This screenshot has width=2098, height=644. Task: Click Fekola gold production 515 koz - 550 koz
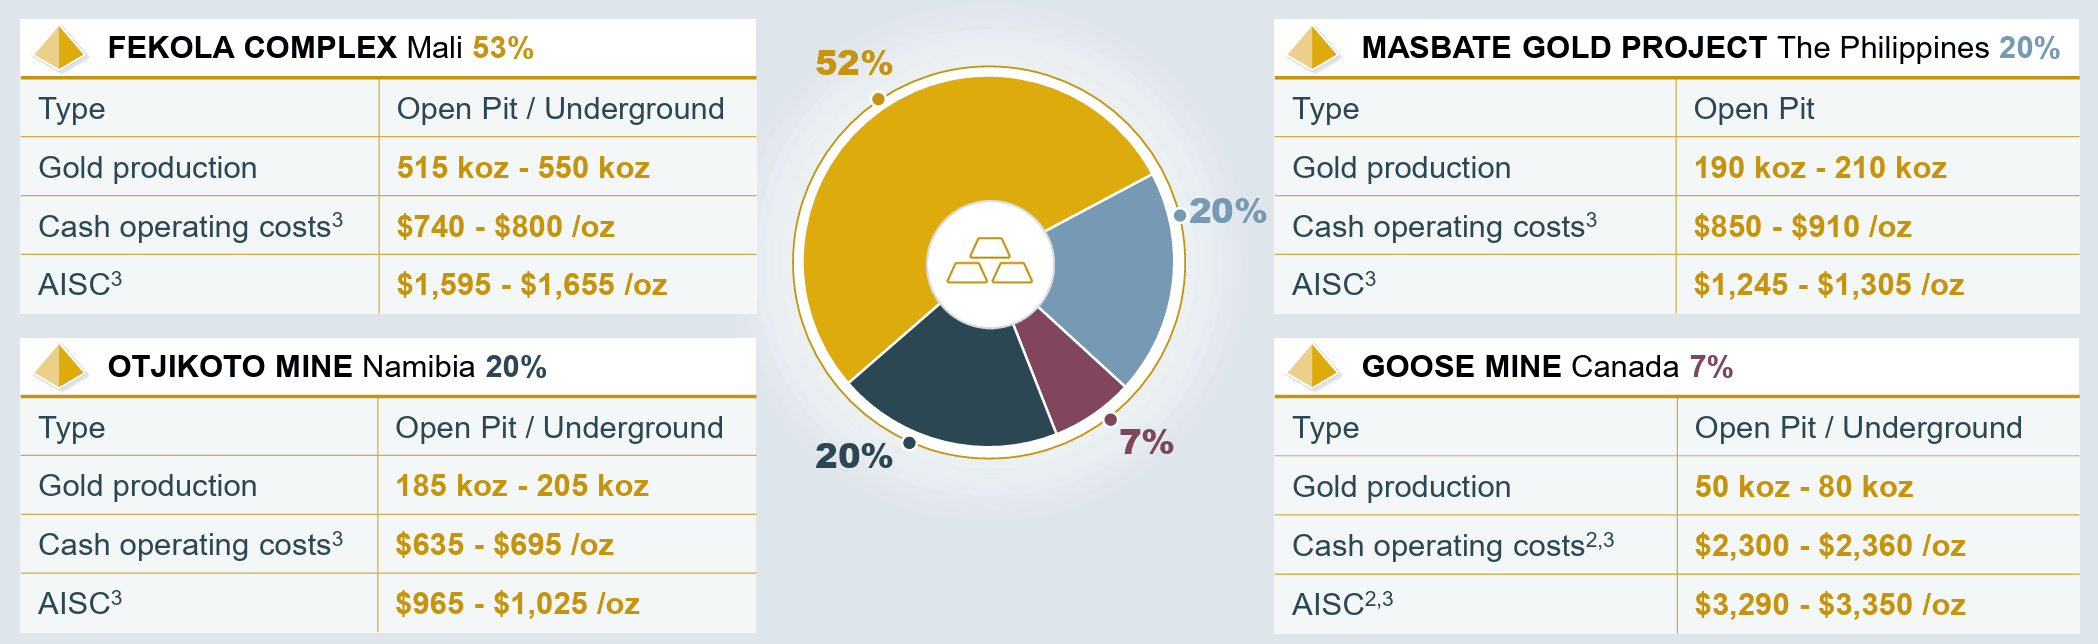[x=523, y=168]
